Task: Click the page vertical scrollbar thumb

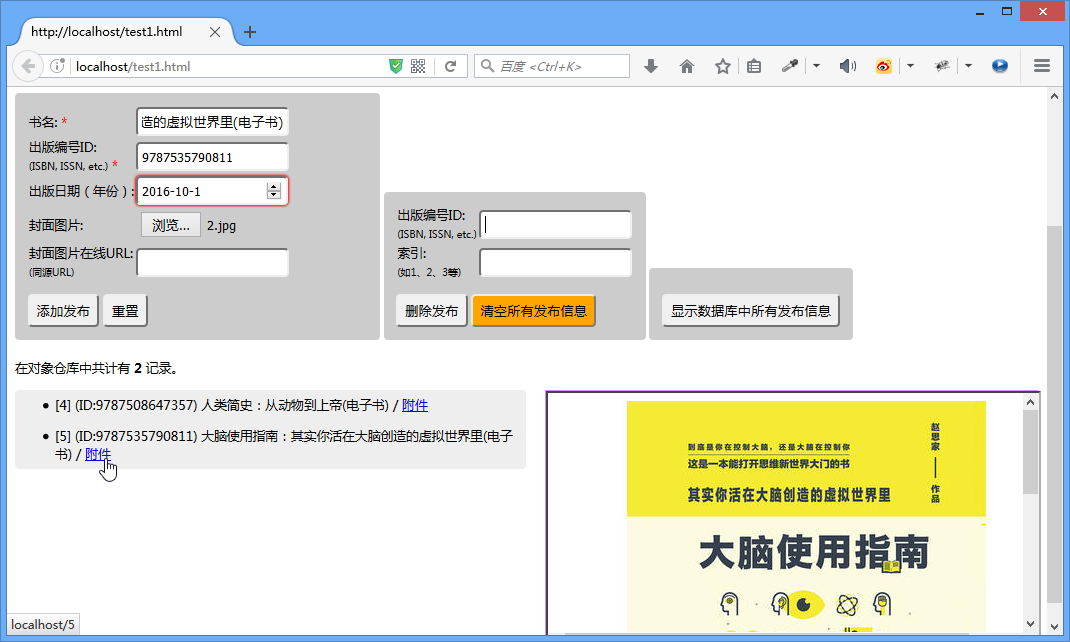Action: click(1054, 413)
